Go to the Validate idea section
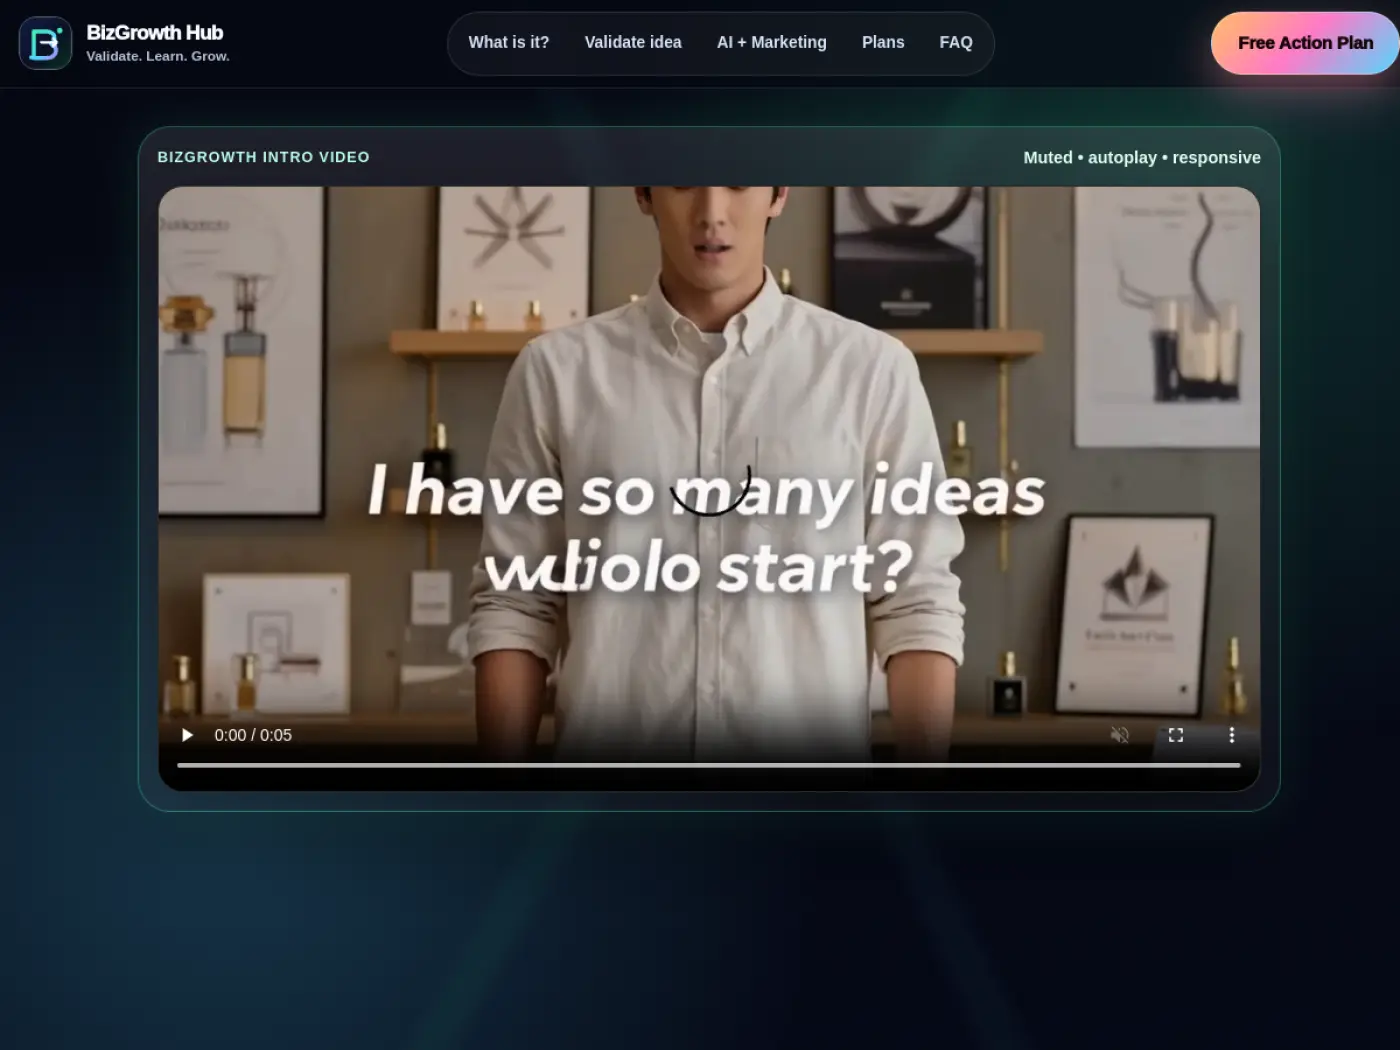The height and width of the screenshot is (1050, 1400). 633,42
